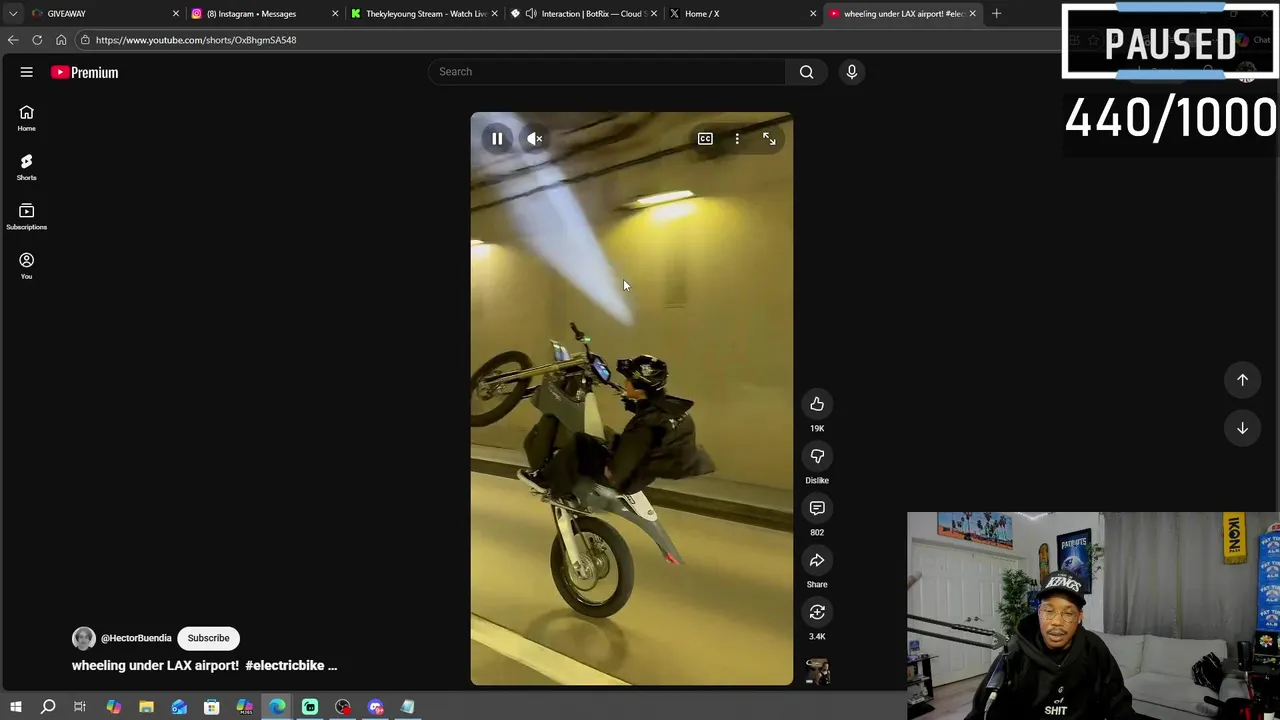Go to Home in YouTube sidebar
The image size is (1280, 720).
(x=27, y=118)
